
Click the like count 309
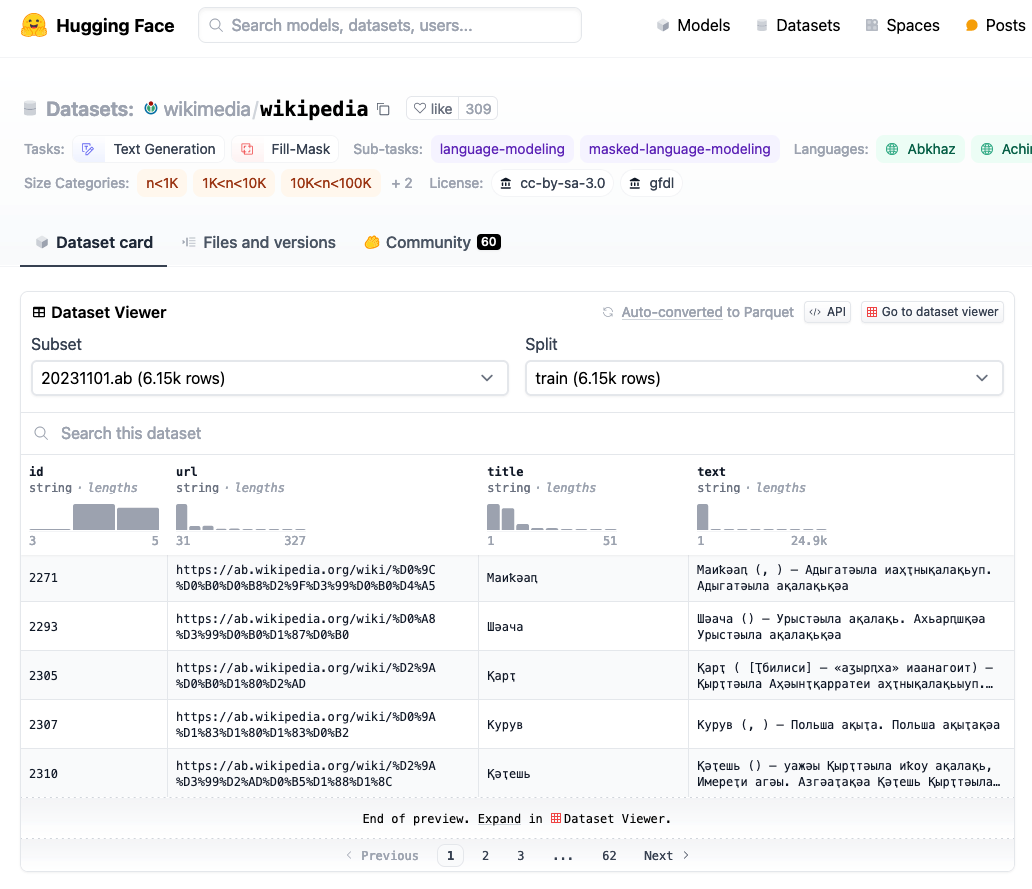coord(478,109)
